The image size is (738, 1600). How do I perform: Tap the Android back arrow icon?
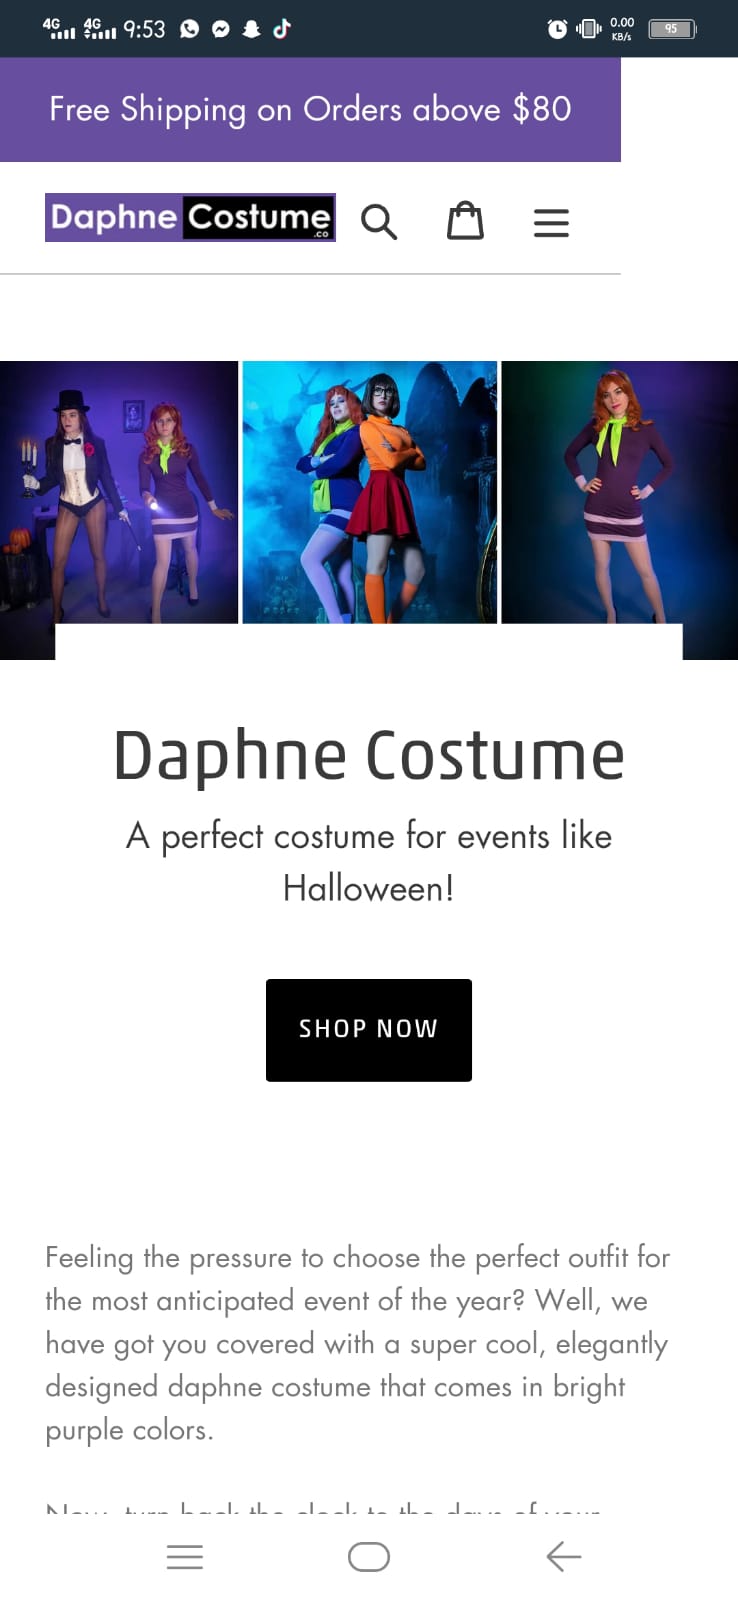564,1557
